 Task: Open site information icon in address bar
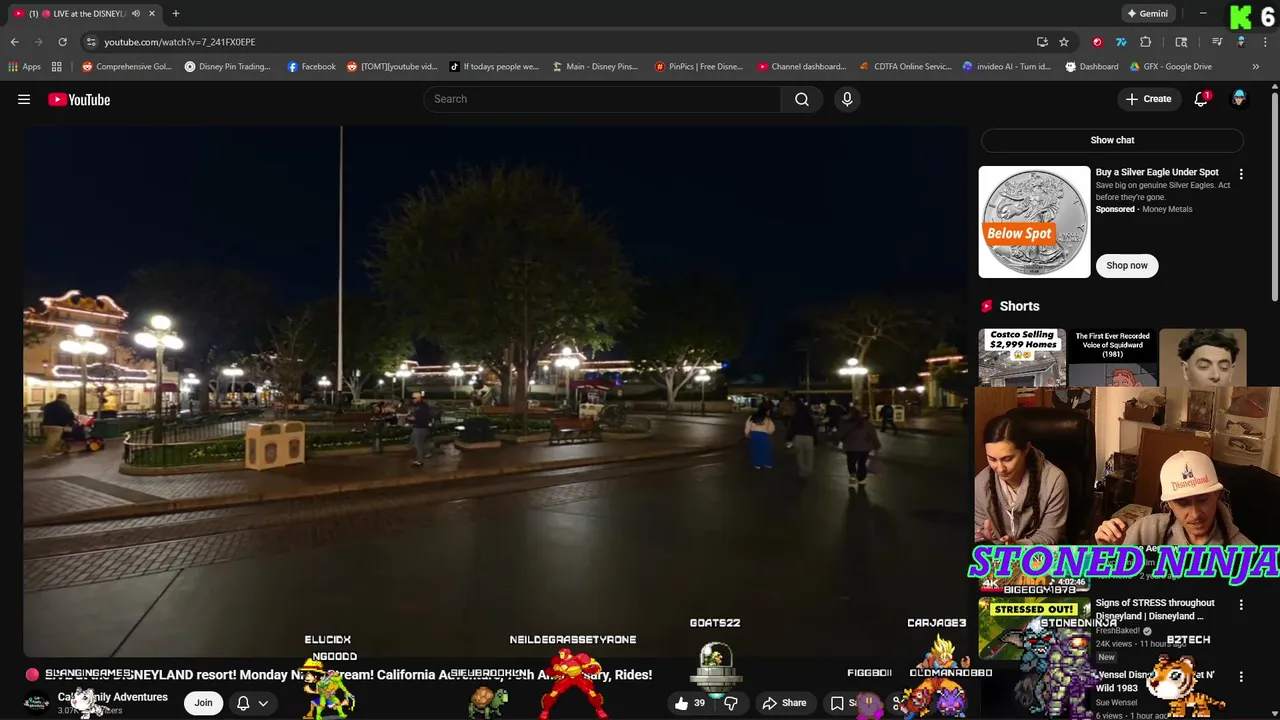tap(91, 42)
